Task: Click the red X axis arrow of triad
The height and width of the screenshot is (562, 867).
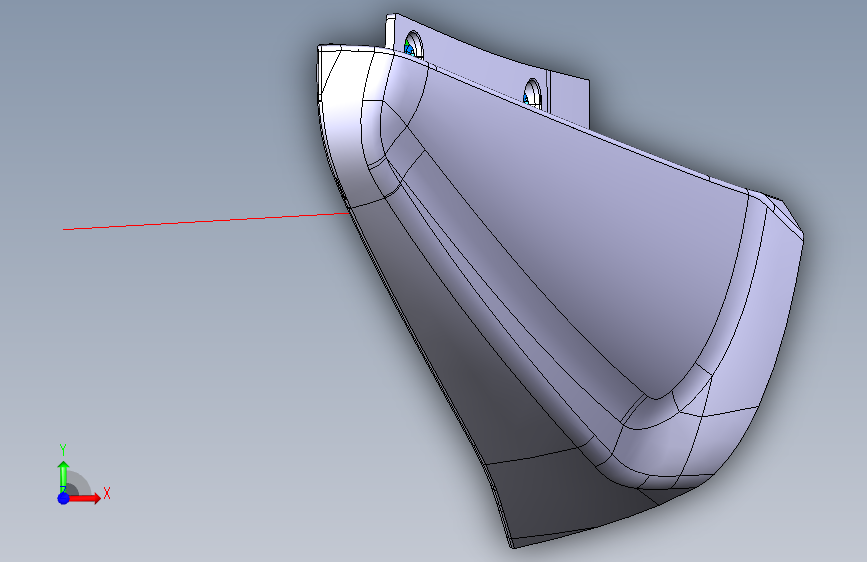Action: tap(86, 498)
